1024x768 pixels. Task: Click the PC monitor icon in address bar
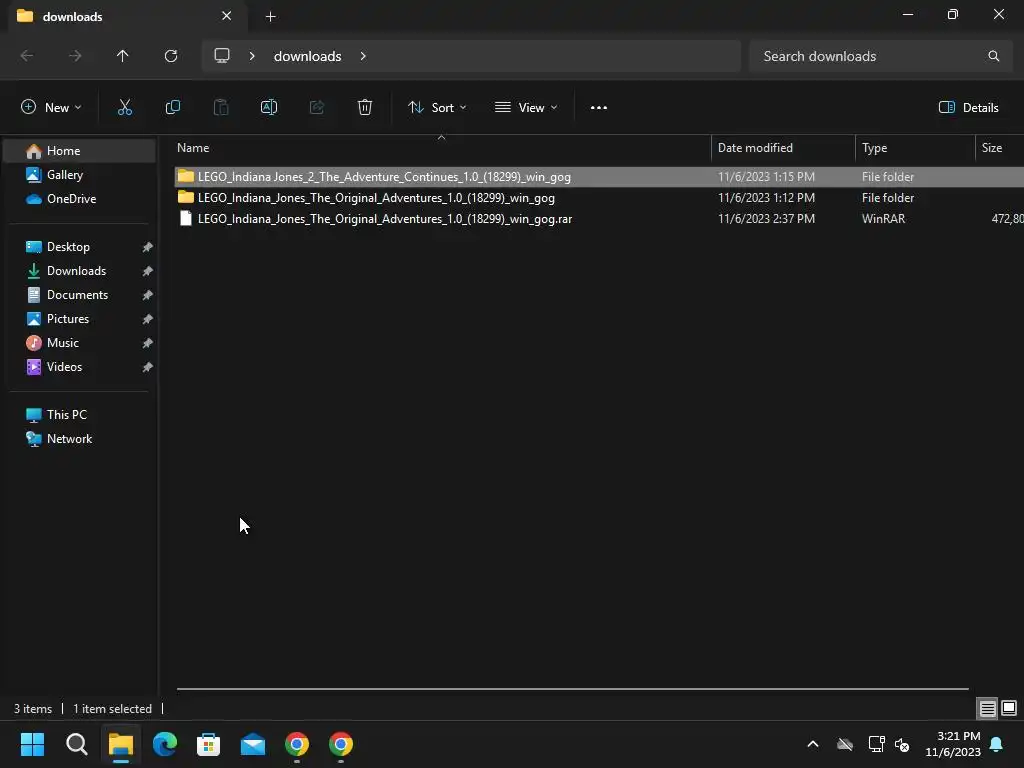[222, 56]
